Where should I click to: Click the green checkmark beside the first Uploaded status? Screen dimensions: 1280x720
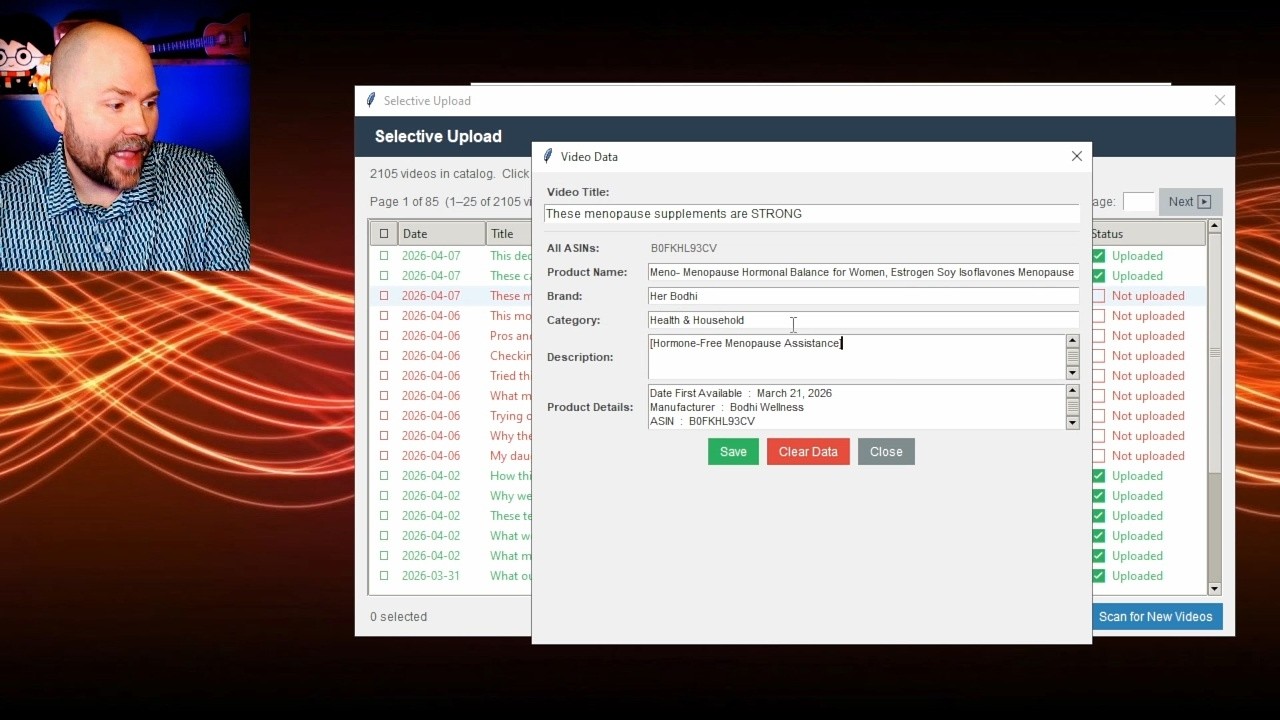click(x=1097, y=255)
